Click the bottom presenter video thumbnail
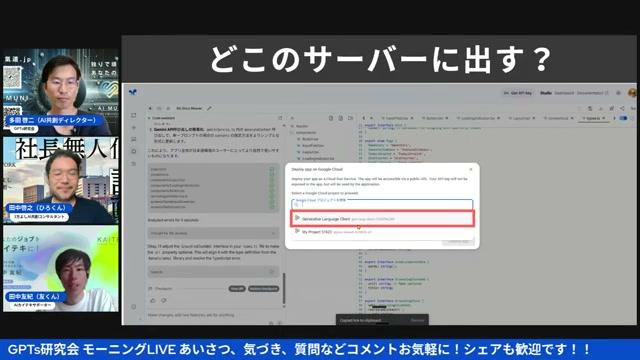 pyautogui.click(x=61, y=269)
